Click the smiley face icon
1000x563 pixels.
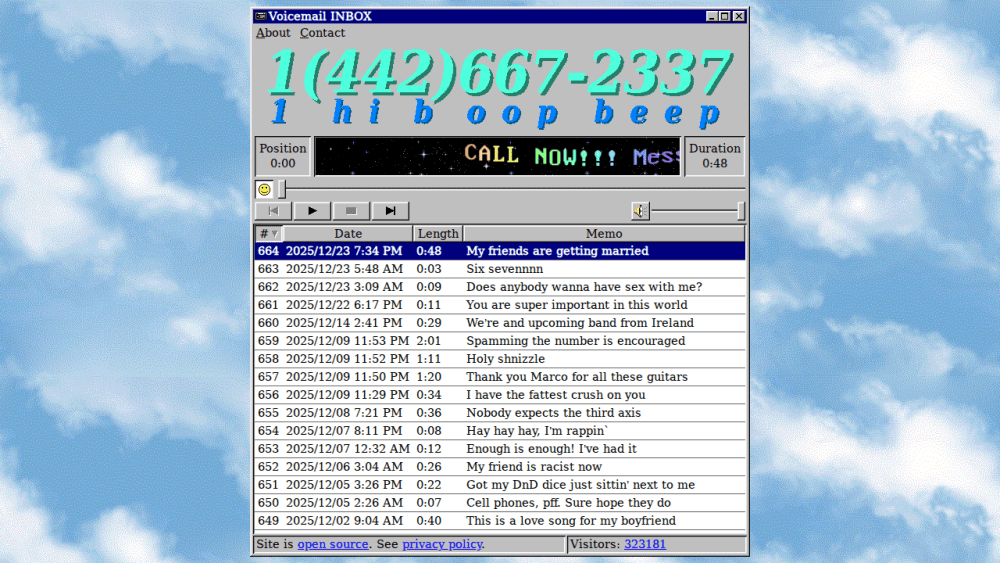point(264,189)
